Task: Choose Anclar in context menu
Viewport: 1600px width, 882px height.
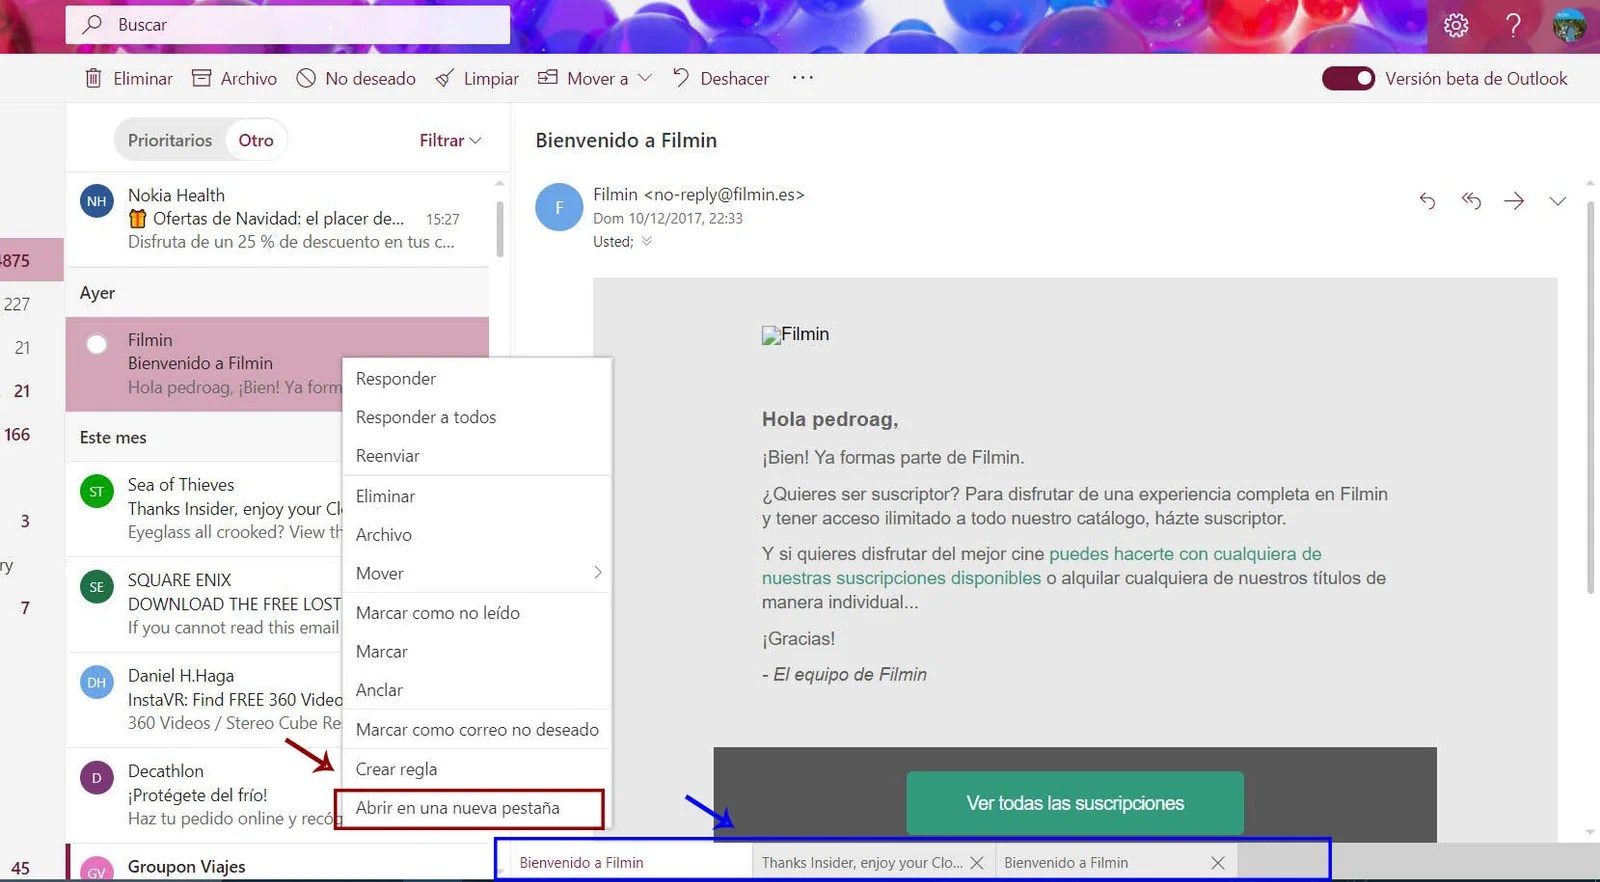Action: (476, 690)
